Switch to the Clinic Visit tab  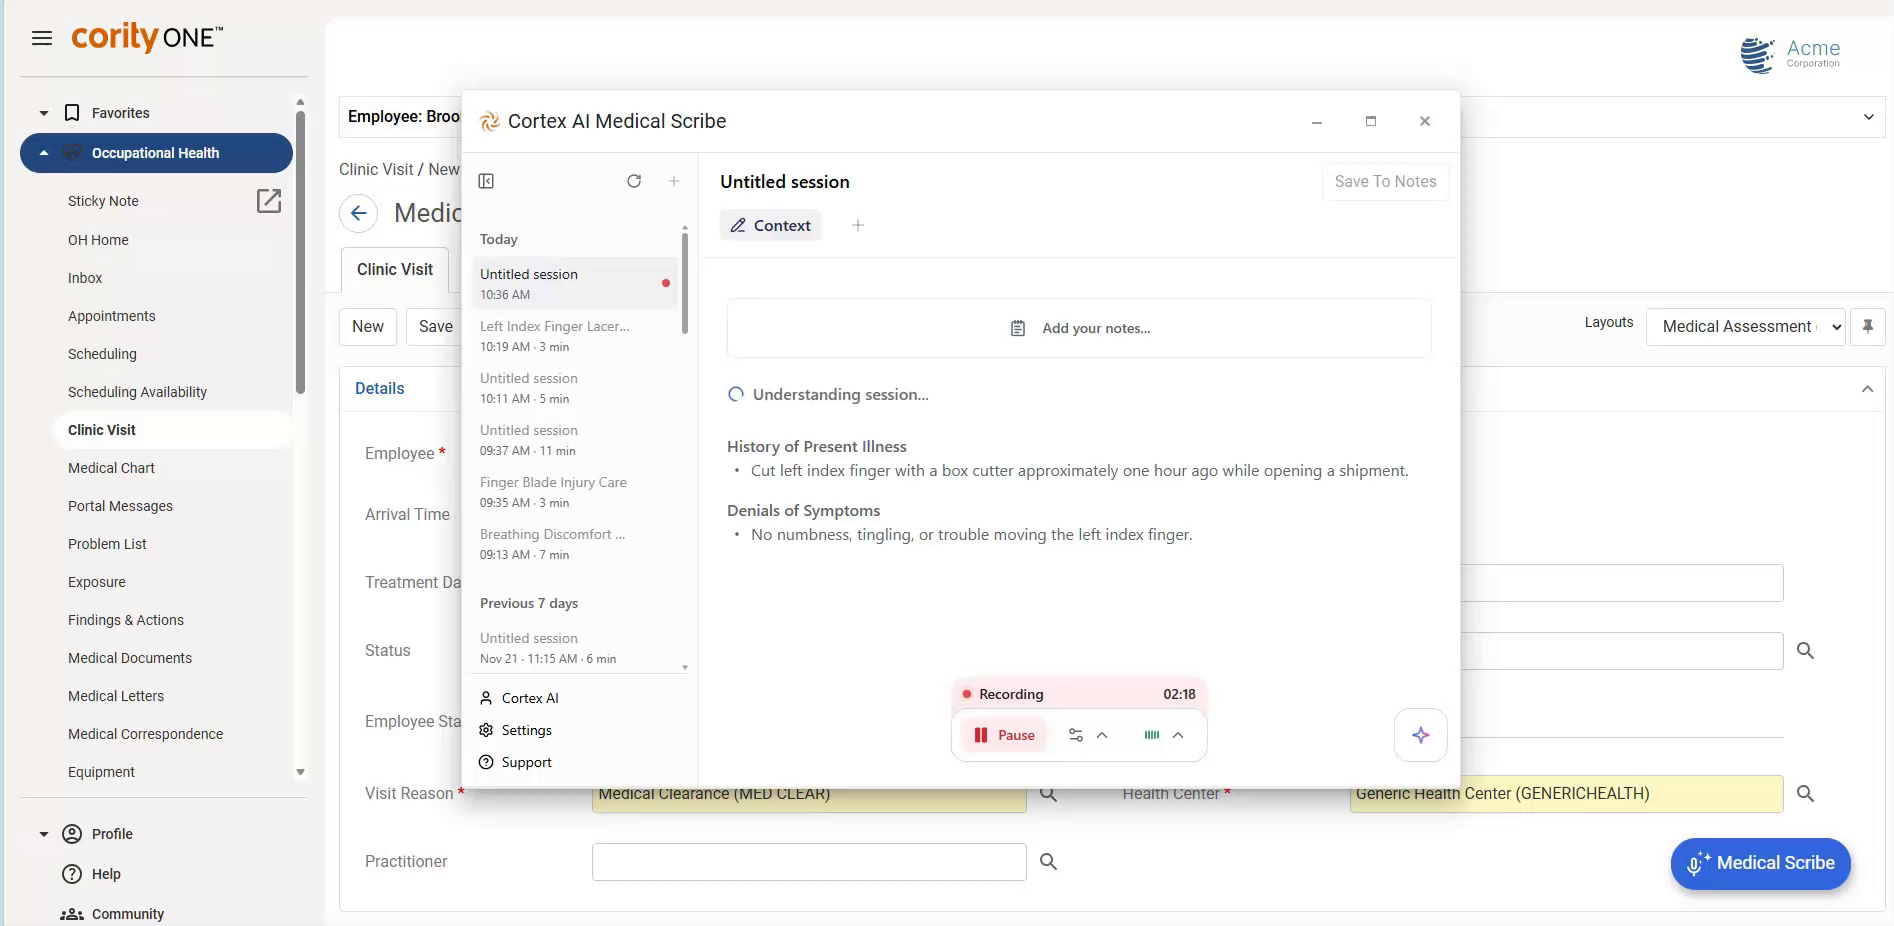(393, 269)
